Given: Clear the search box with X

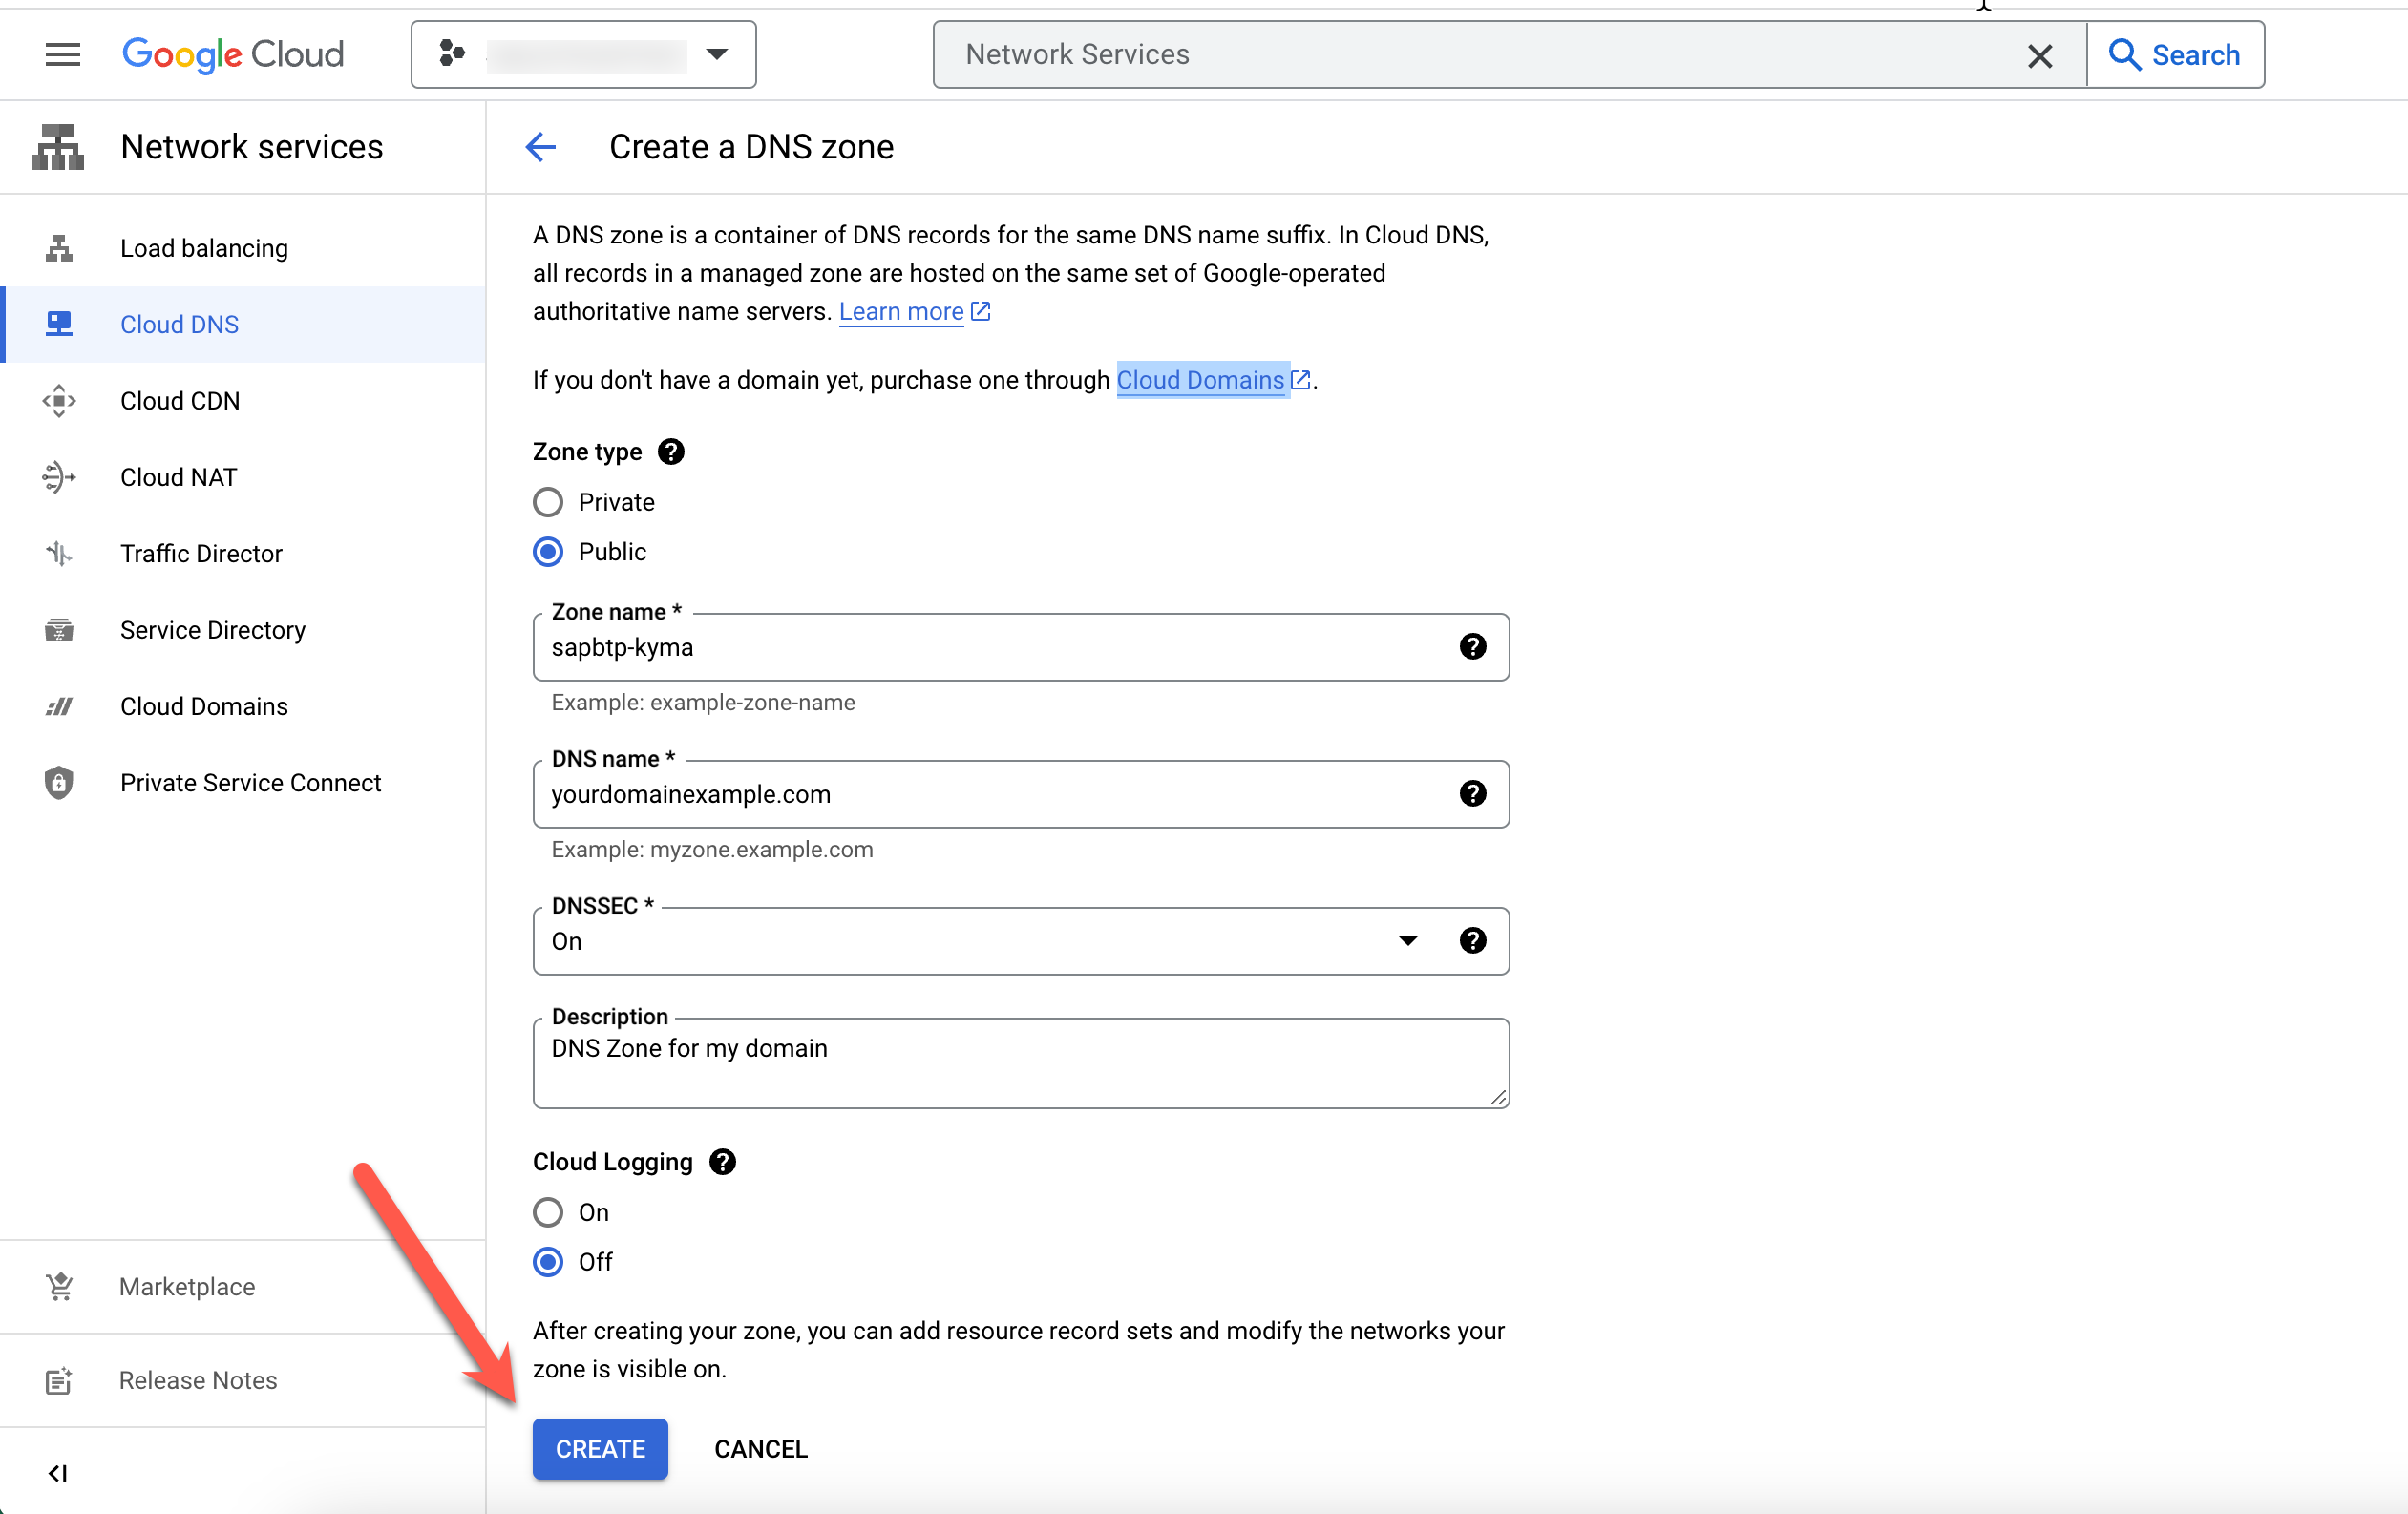Looking at the screenshot, I should pos(2040,55).
